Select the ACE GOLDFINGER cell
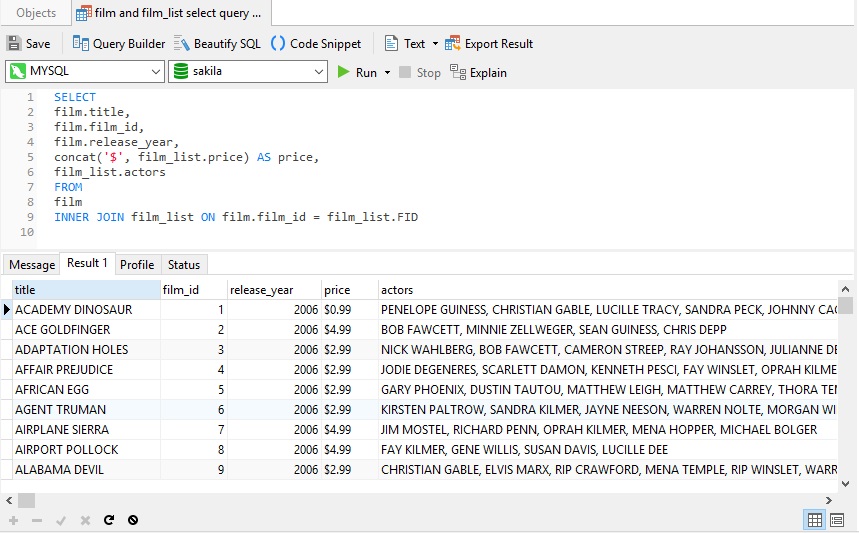This screenshot has width=859, height=533. [x=86, y=330]
